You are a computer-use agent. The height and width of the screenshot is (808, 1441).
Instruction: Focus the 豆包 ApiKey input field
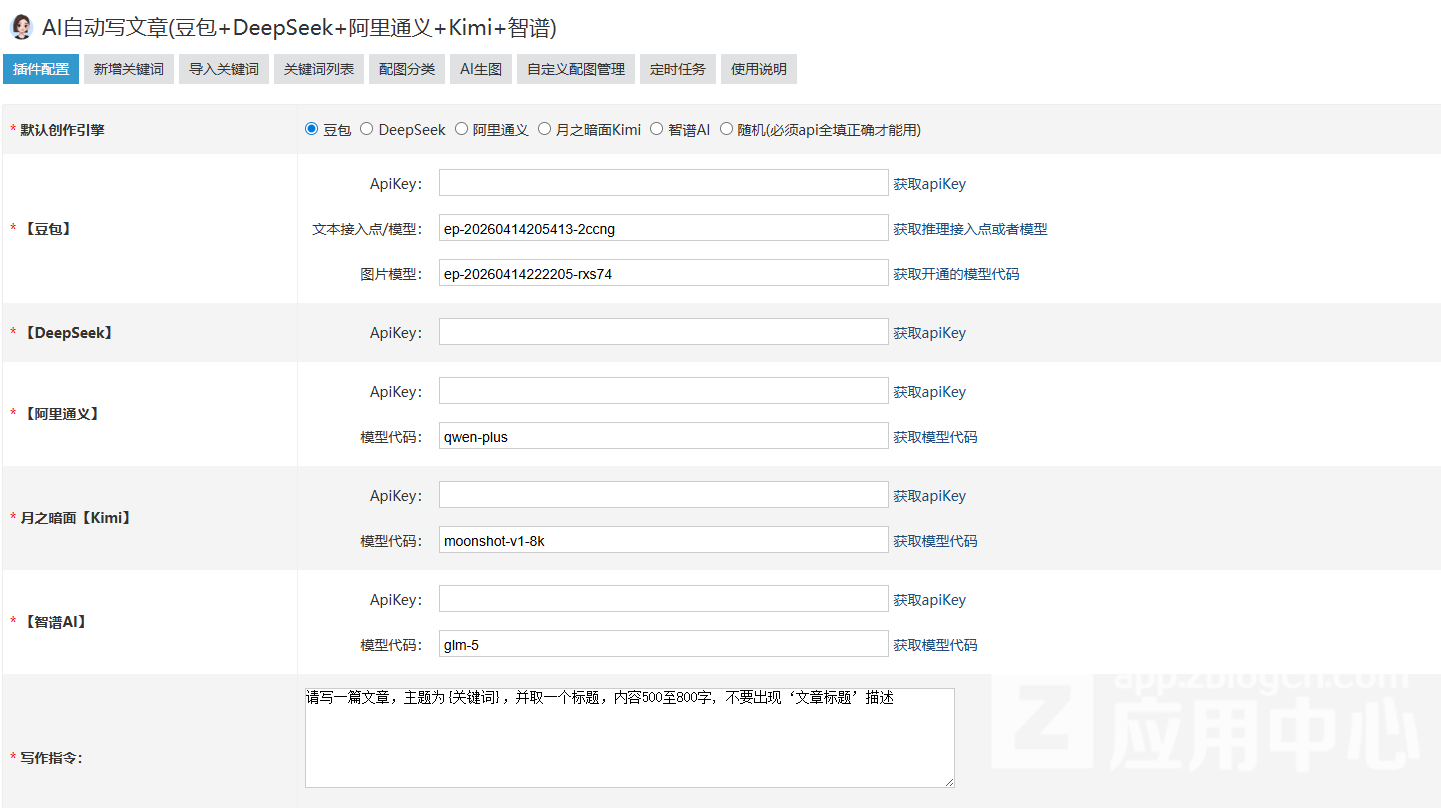(664, 183)
